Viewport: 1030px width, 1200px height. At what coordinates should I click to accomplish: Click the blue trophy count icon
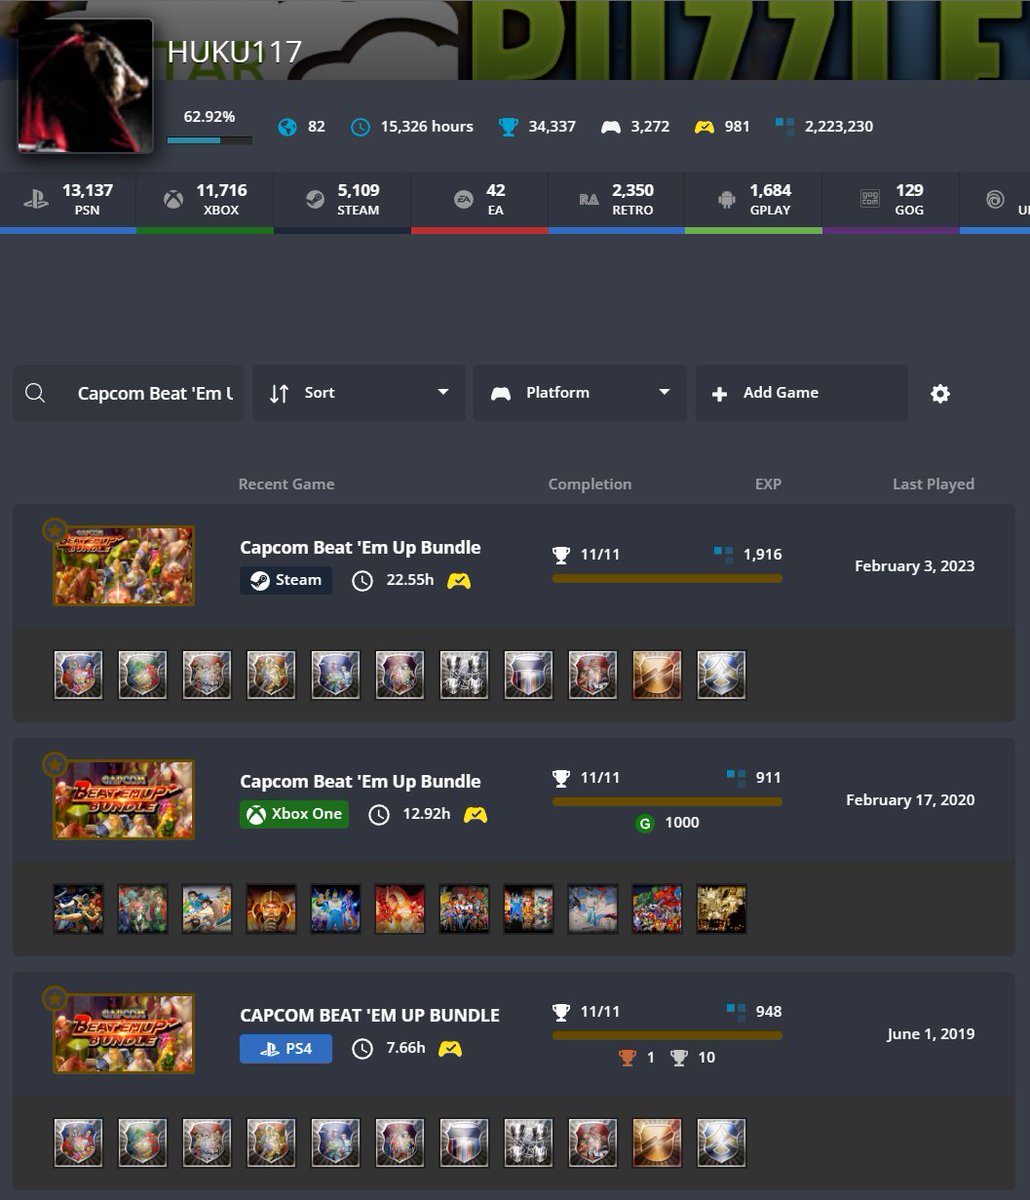509,127
